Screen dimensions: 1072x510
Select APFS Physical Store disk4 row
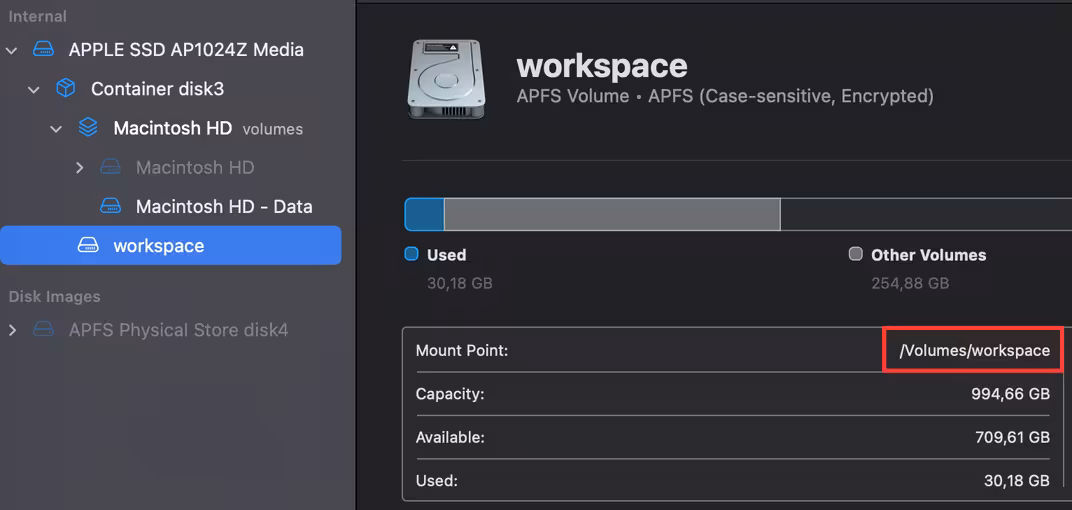tap(178, 330)
